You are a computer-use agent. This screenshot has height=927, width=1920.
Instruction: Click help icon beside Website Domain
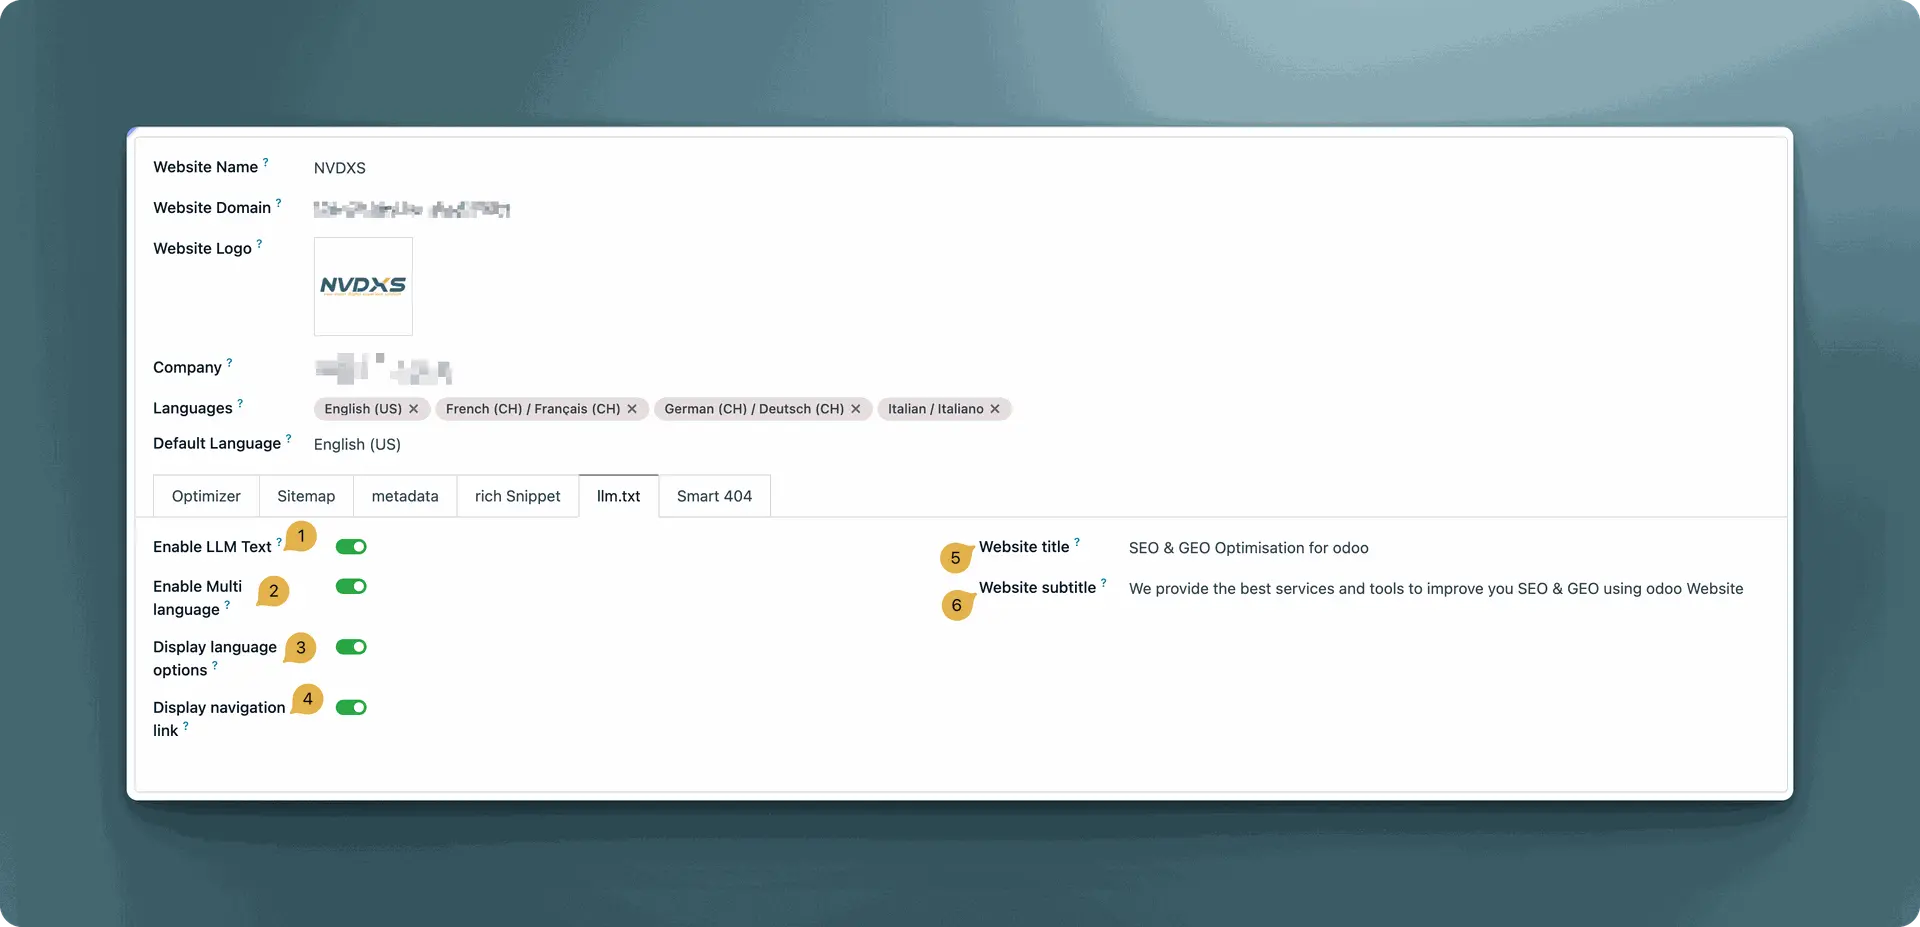tap(279, 202)
